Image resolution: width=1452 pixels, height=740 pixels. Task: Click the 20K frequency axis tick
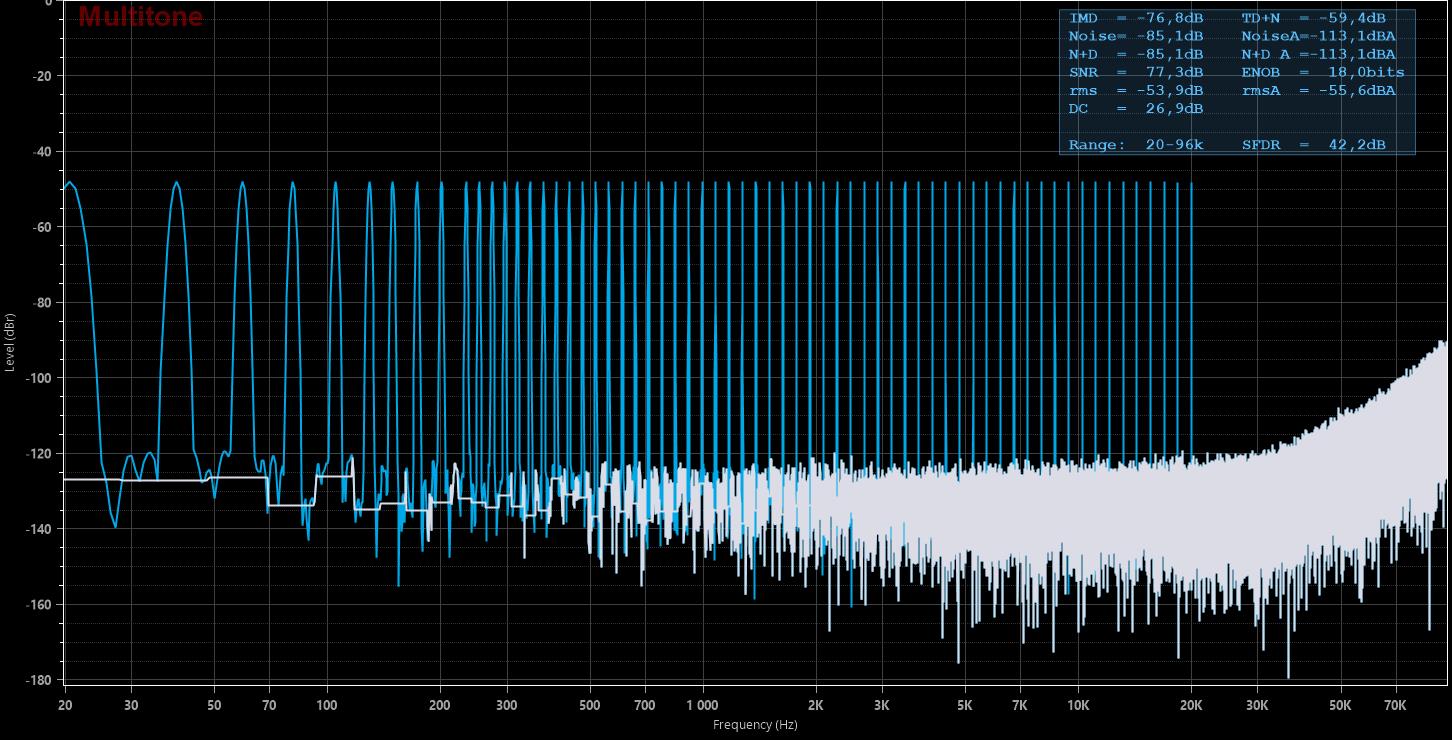pos(1191,705)
